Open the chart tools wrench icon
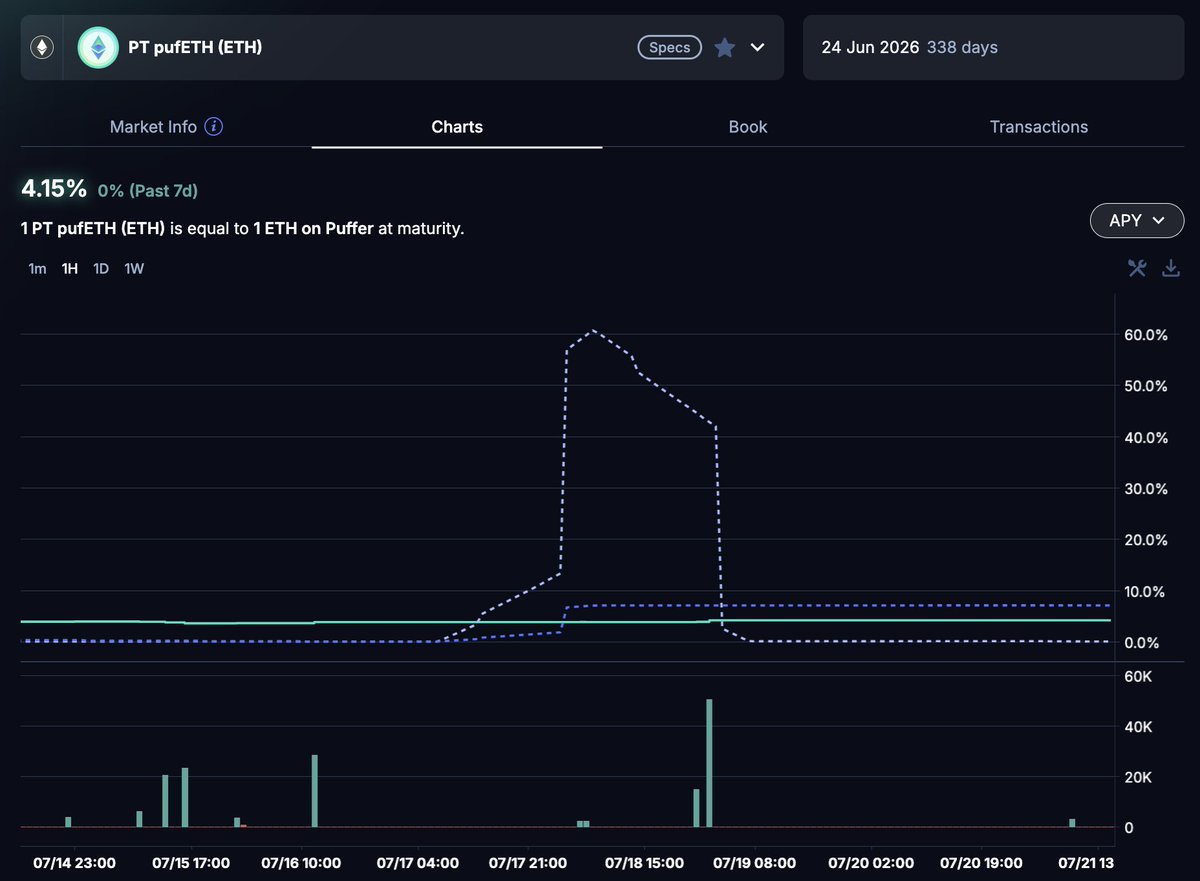1200x881 pixels. pyautogui.click(x=1137, y=267)
